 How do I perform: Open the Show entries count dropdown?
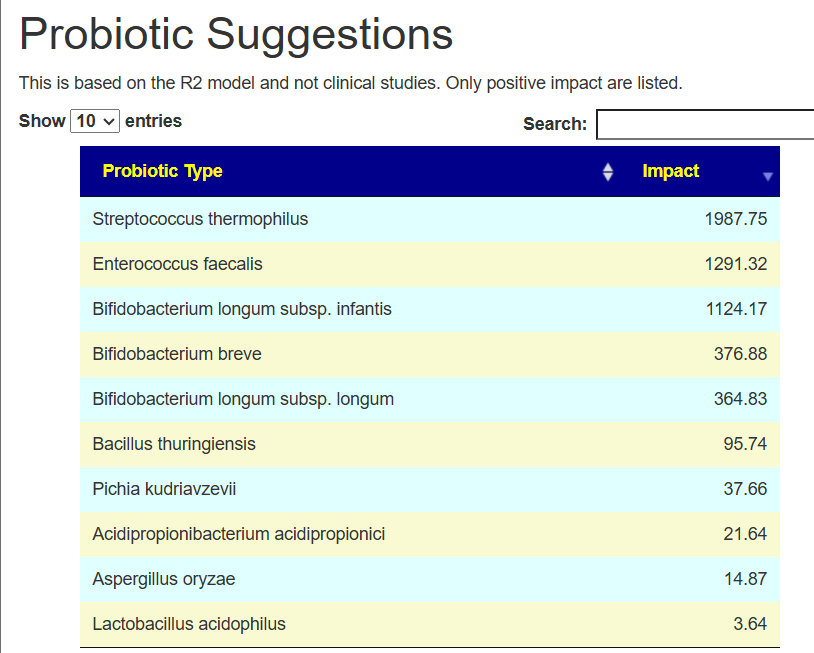tap(95, 121)
